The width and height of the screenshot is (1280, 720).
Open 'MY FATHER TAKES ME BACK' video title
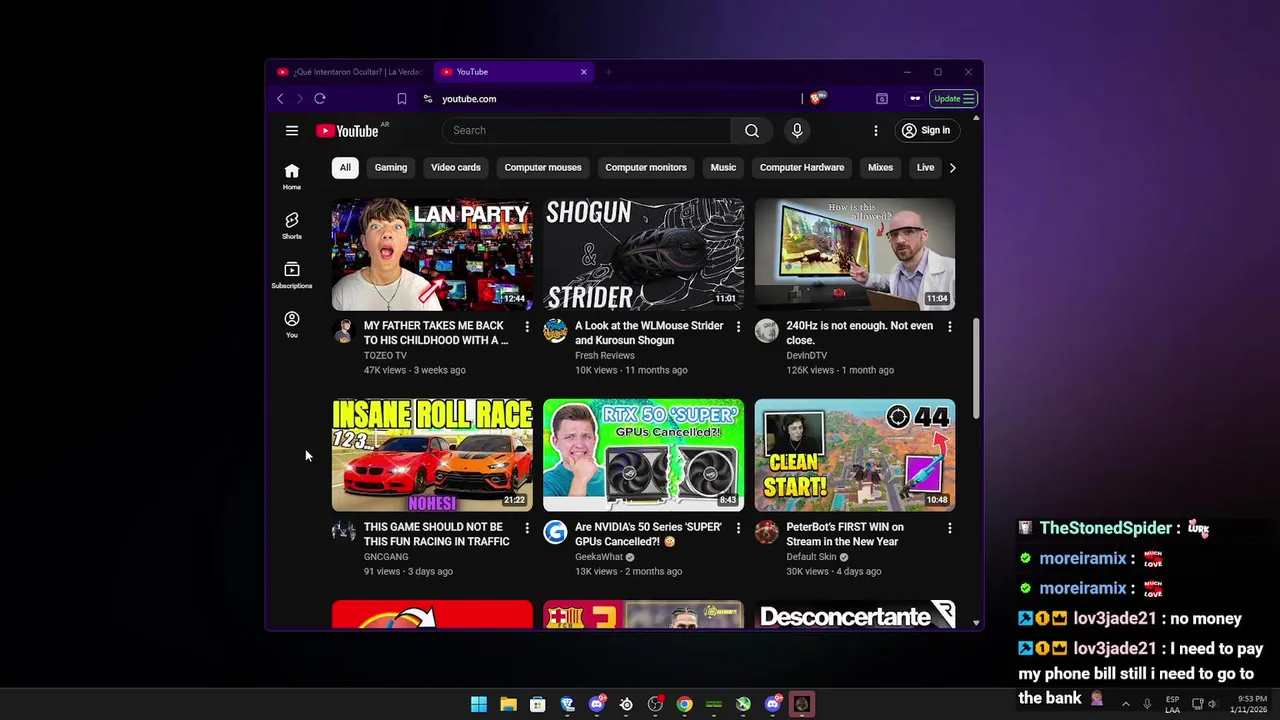[x=436, y=333]
